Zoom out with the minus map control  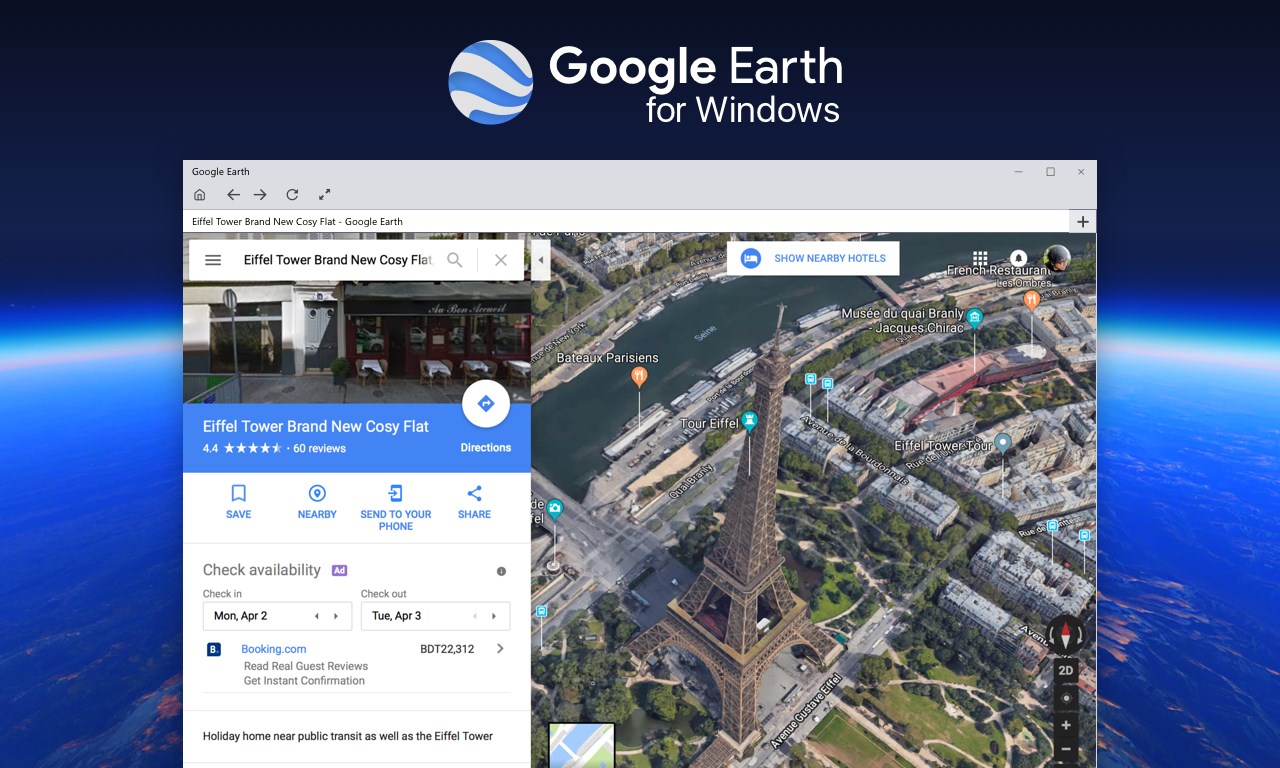tap(1066, 749)
